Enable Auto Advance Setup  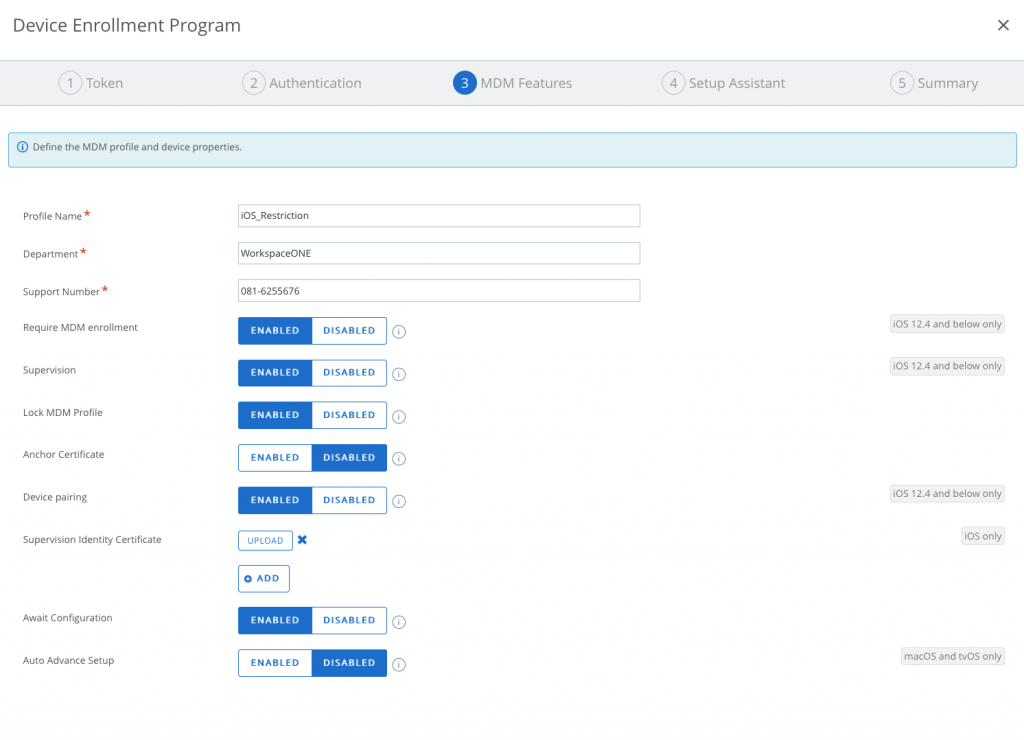click(x=275, y=663)
